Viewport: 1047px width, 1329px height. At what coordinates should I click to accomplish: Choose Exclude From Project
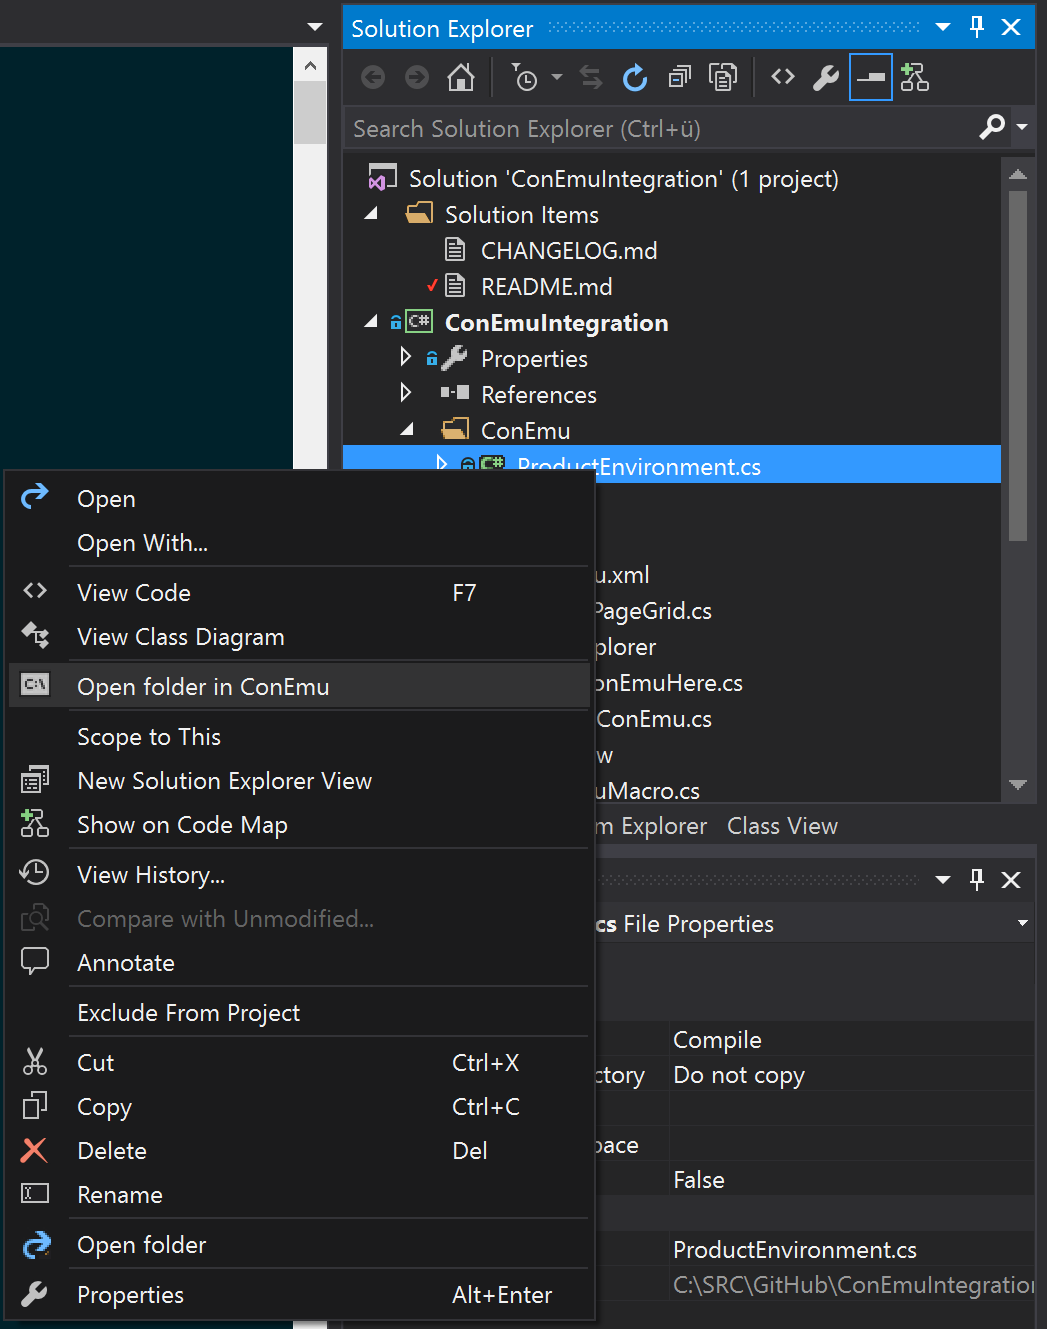click(188, 1013)
